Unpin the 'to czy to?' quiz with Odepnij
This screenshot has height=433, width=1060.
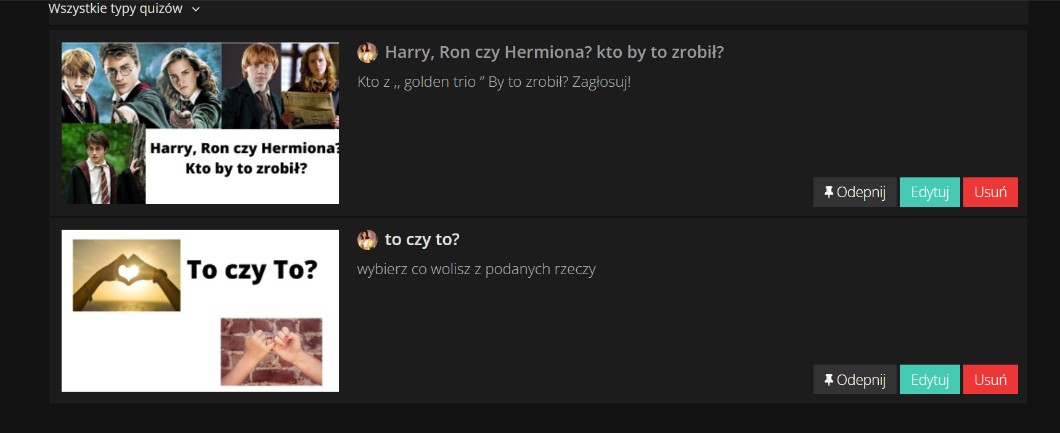(x=855, y=380)
